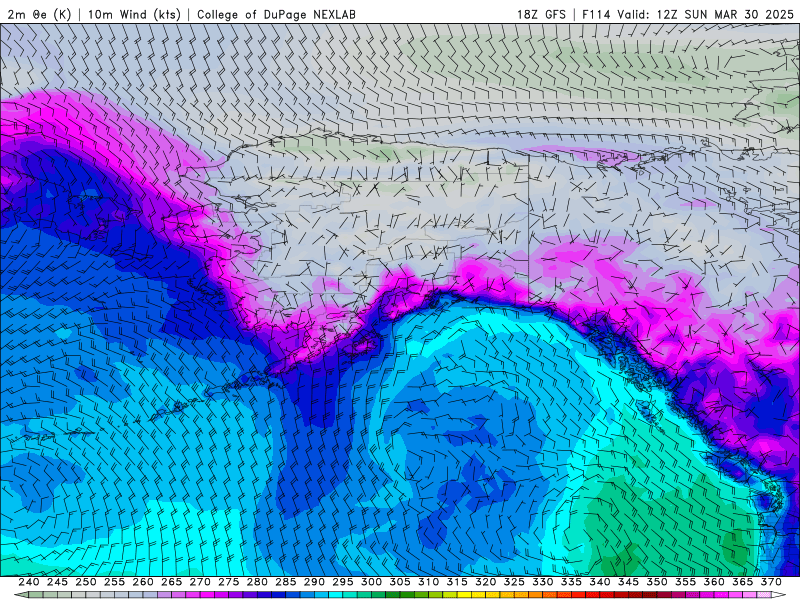This screenshot has width=800, height=600.
Task: Click the 255 value on the color scale
Action: tap(114, 582)
